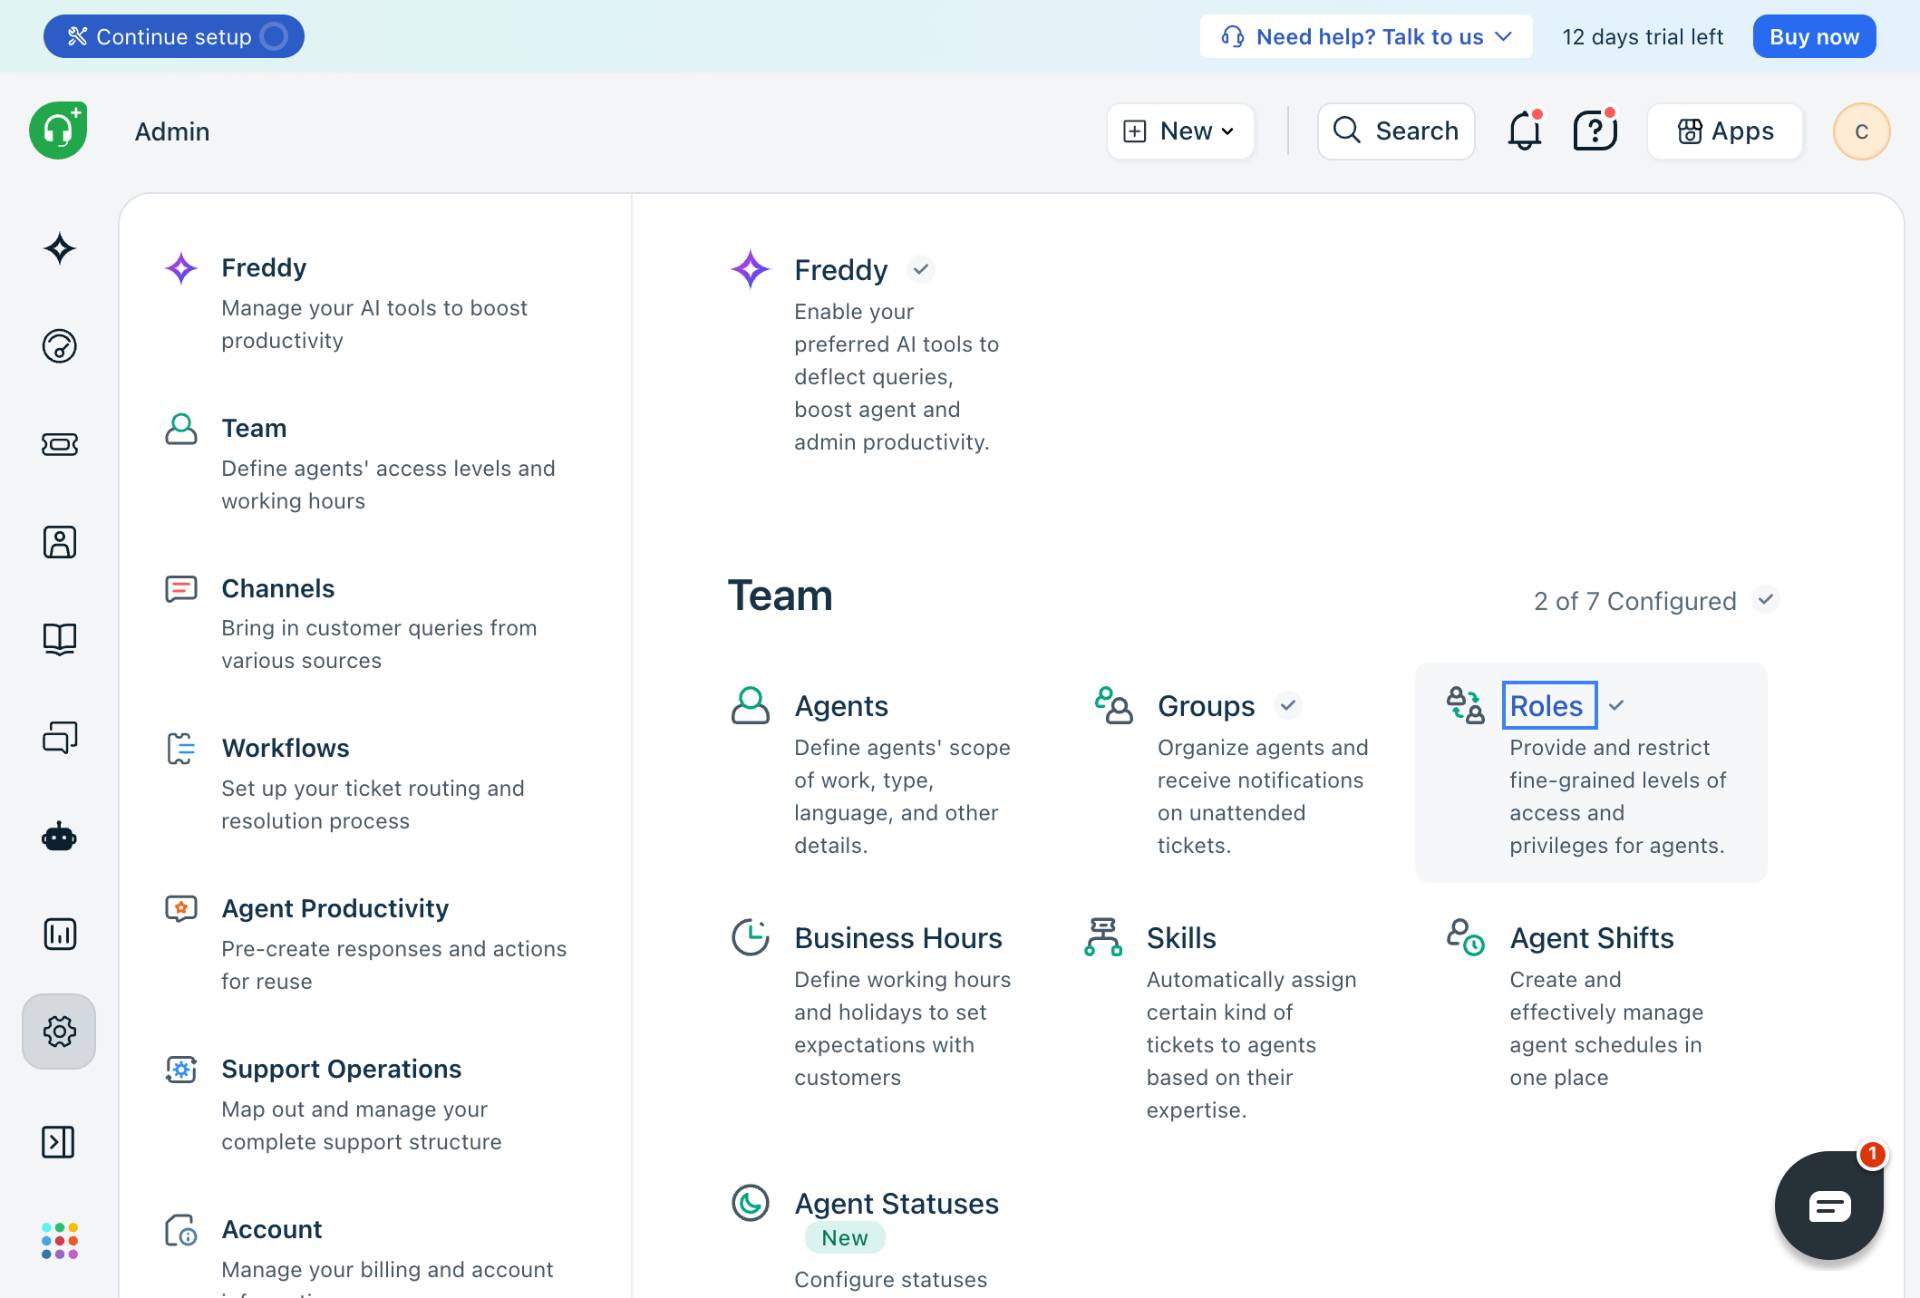The width and height of the screenshot is (1920, 1298).
Task: Click the Agent Productivity star icon
Action: (x=181, y=908)
